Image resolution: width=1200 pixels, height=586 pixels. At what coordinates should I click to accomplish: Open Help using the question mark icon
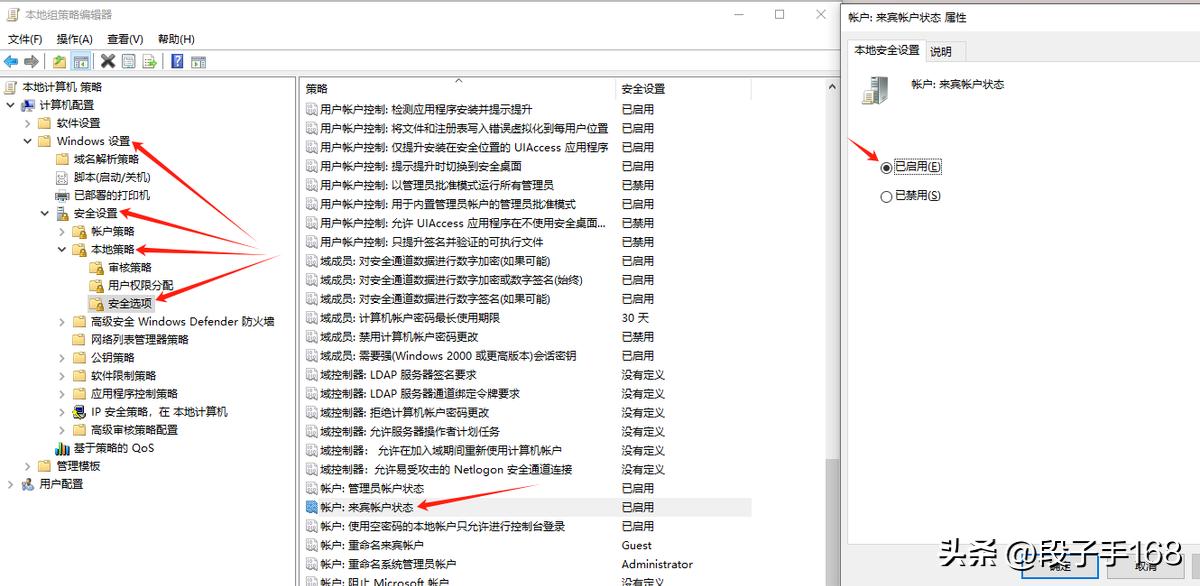[177, 61]
